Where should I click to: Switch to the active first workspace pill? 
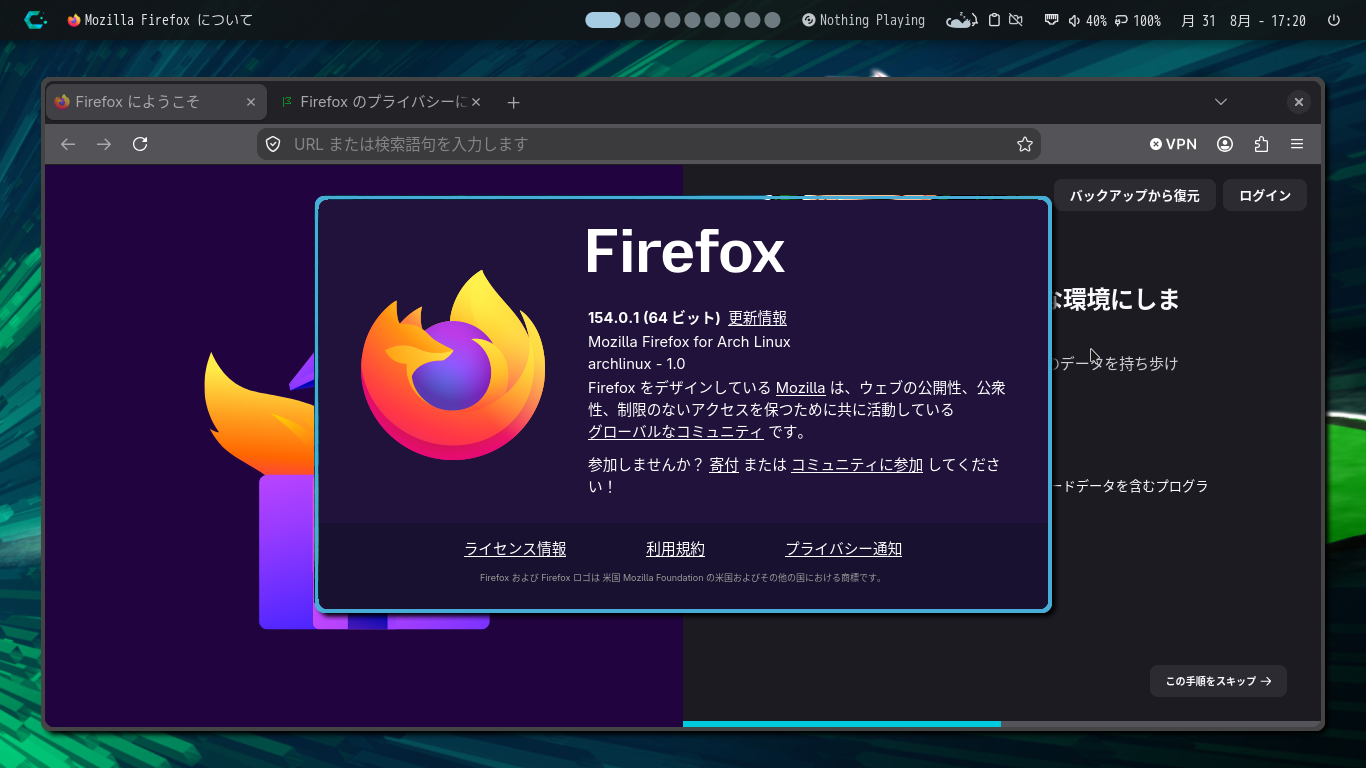click(x=603, y=20)
